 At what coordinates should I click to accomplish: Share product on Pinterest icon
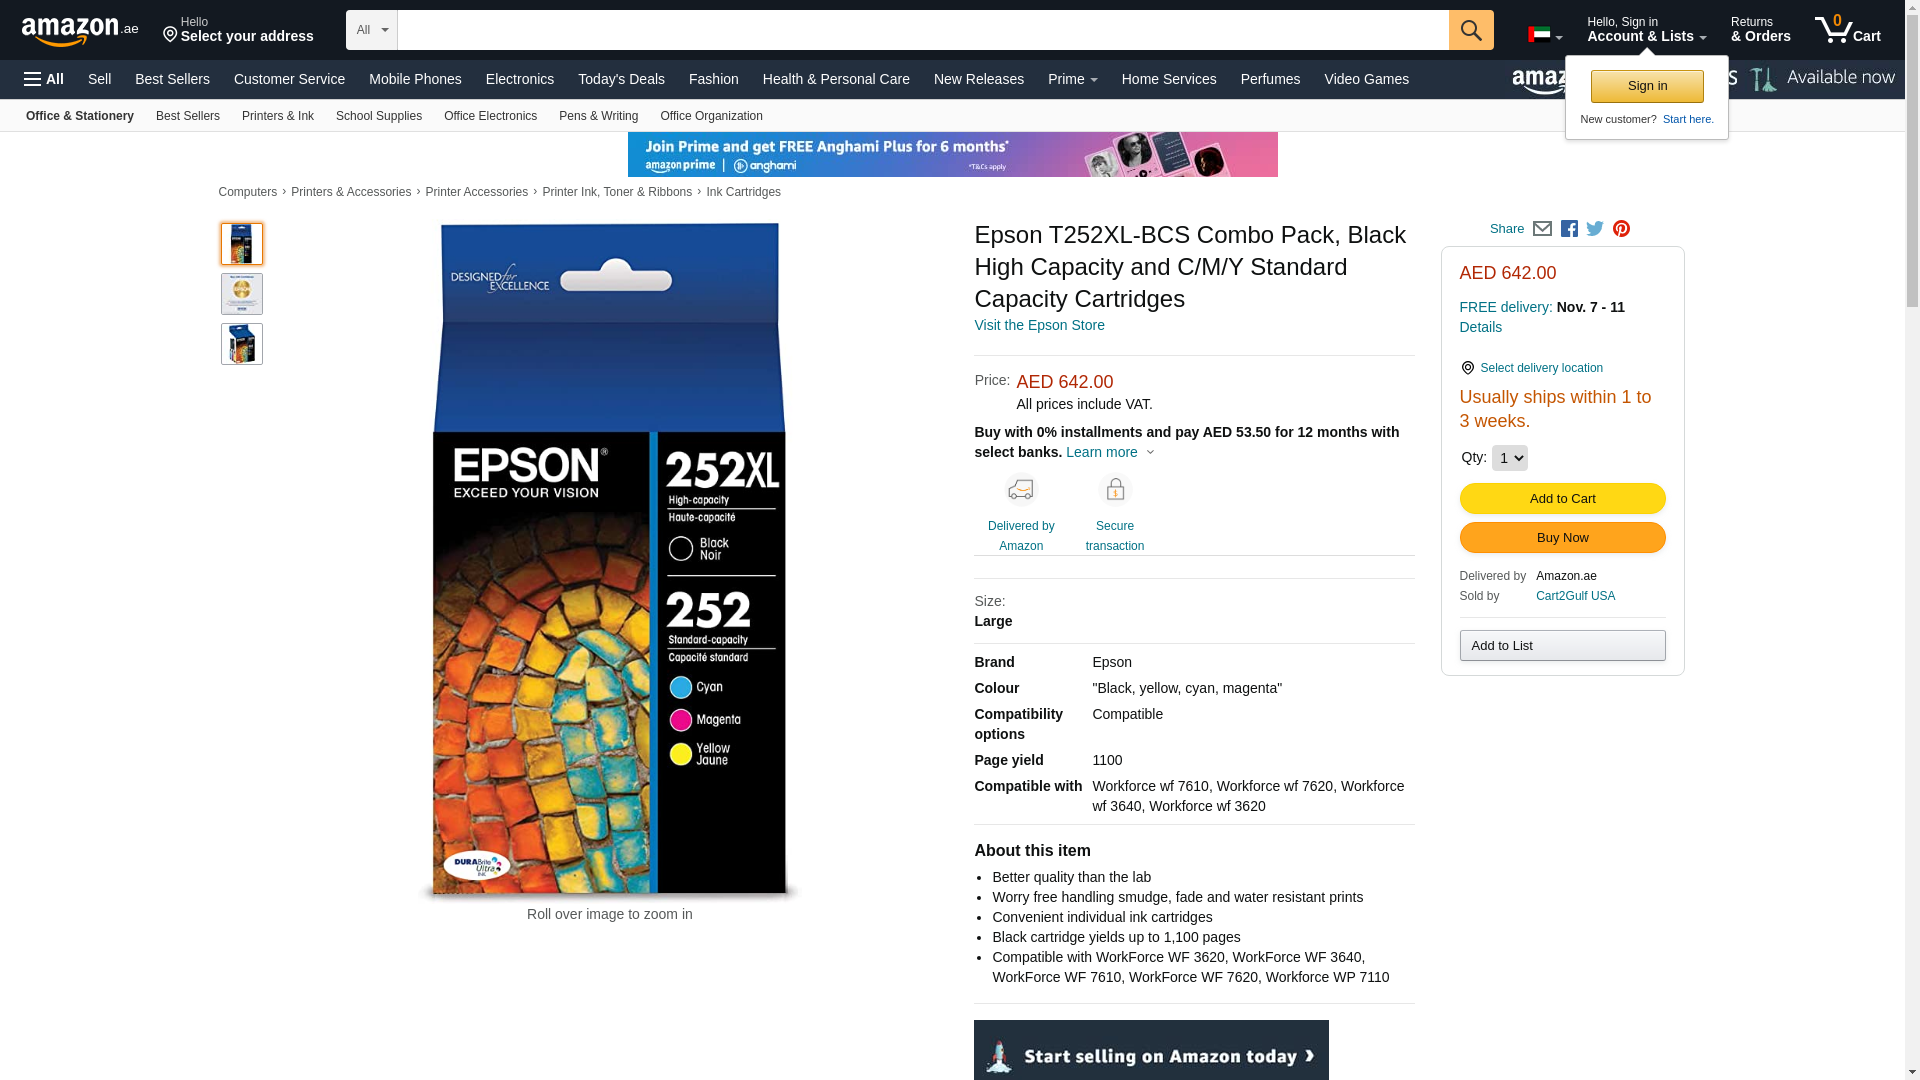pyautogui.click(x=1621, y=229)
